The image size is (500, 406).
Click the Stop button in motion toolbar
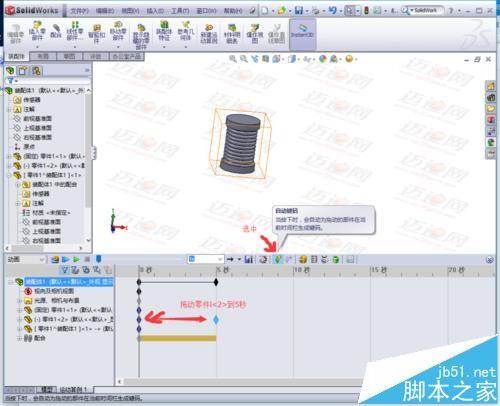pos(87,259)
